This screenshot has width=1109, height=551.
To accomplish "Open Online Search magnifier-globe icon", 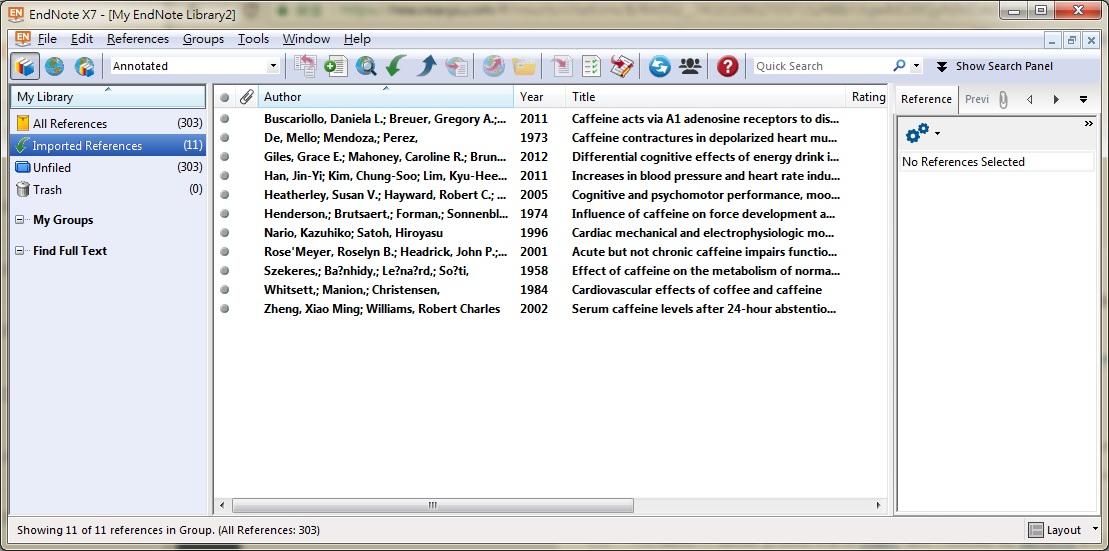I will coord(366,66).
